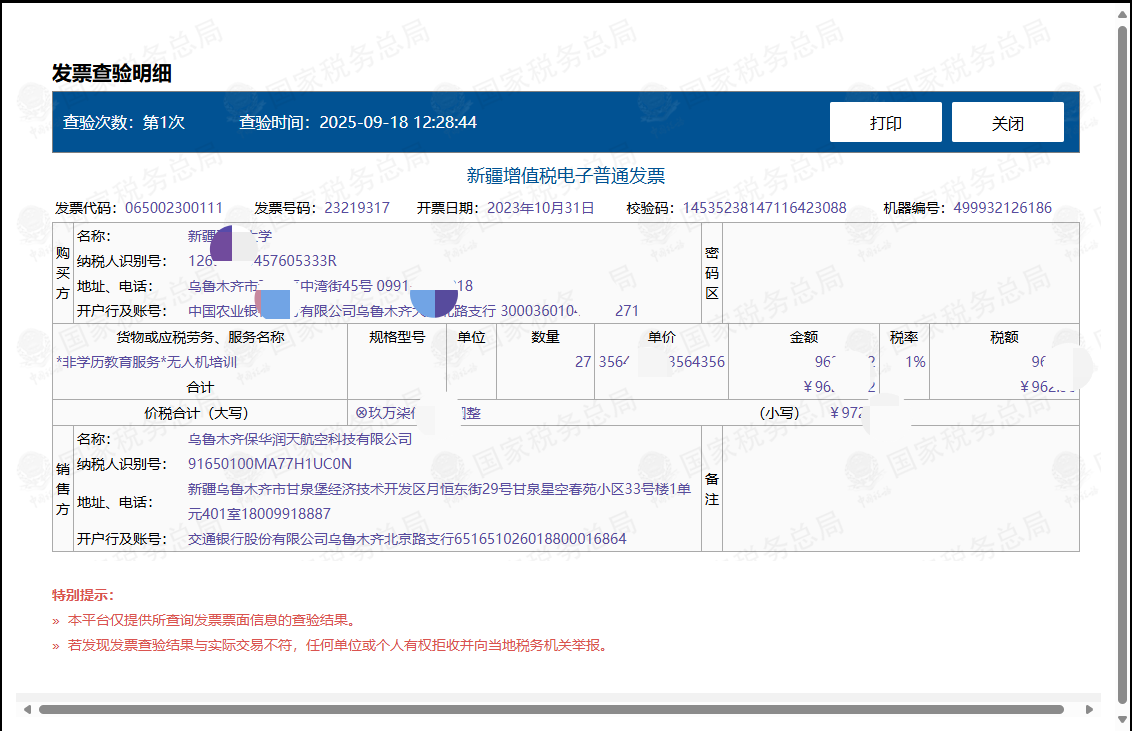The height and width of the screenshot is (731, 1132).
Task: Click the 打印 print button
Action: tap(885, 122)
